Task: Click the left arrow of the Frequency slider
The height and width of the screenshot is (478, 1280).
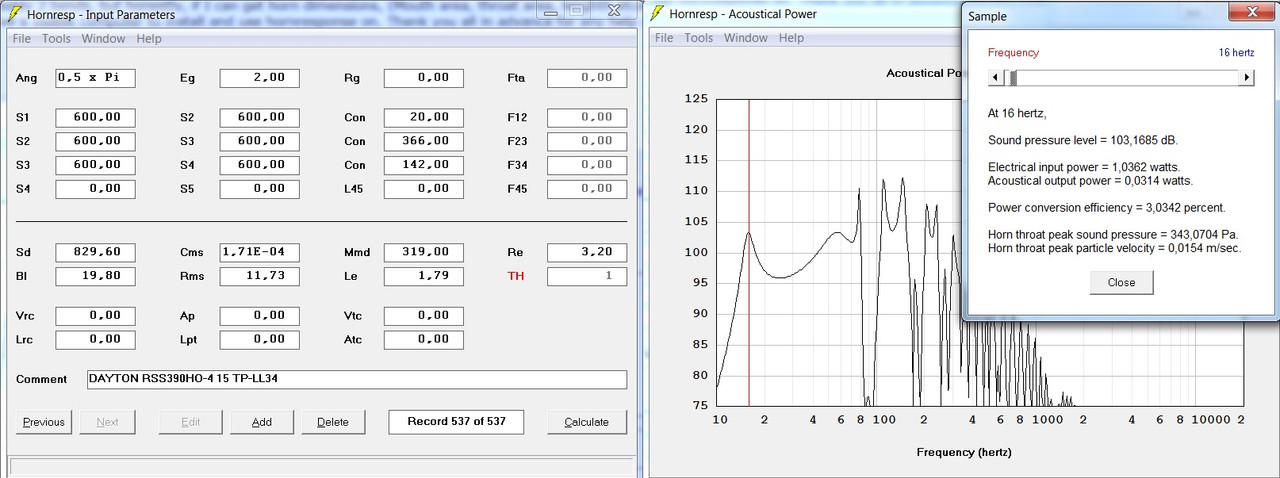Action: point(994,77)
